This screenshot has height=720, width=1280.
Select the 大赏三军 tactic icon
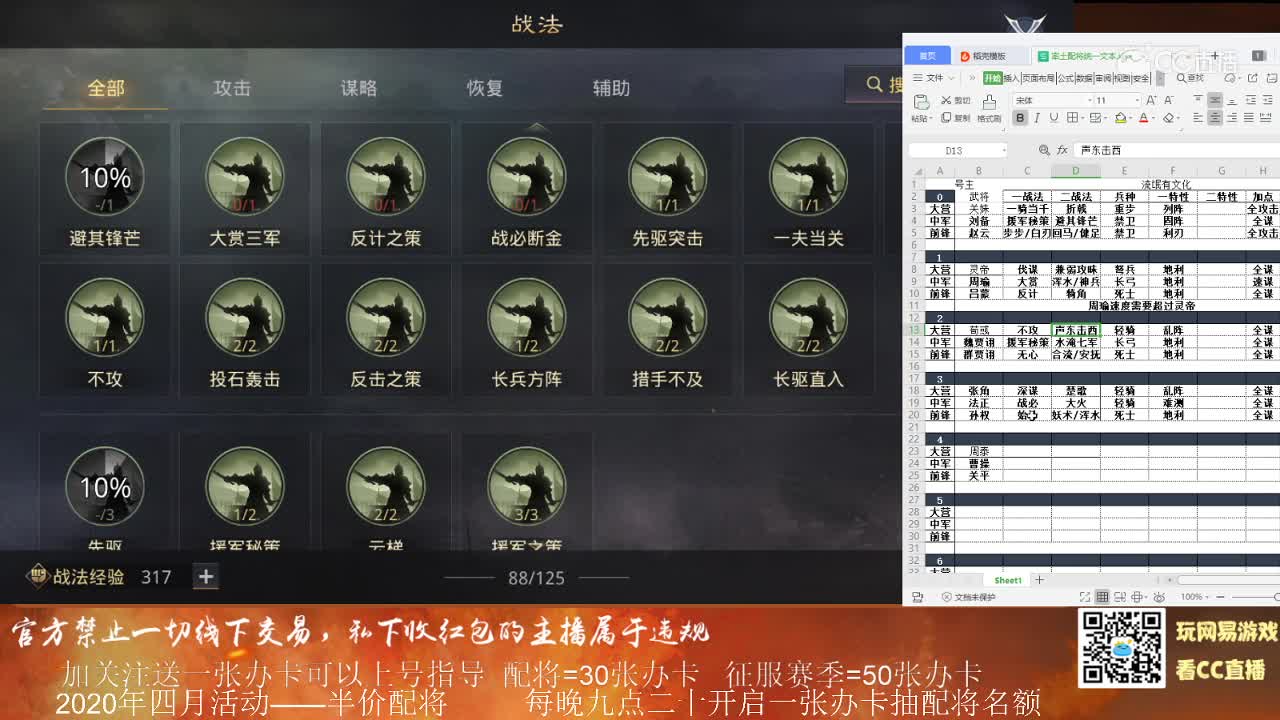click(x=245, y=177)
